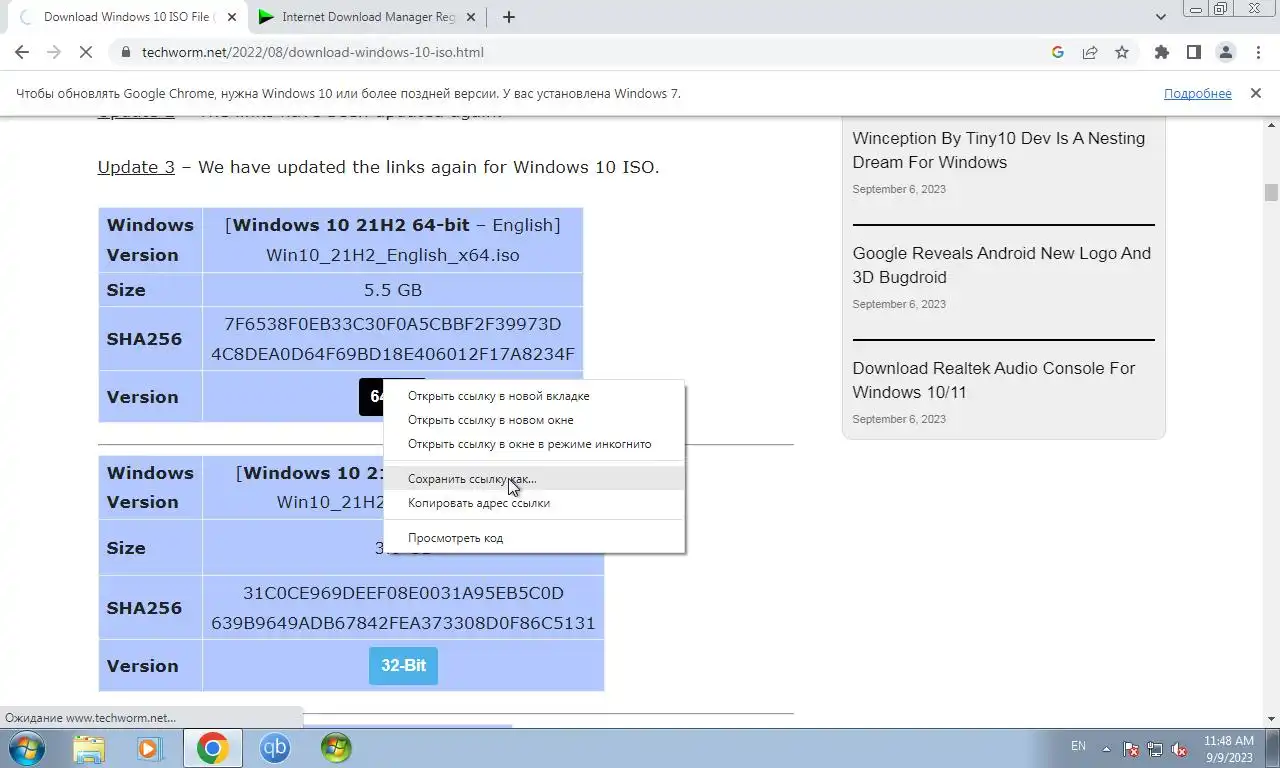Open the Chrome side panel
This screenshot has width=1280, height=768.
click(1193, 52)
